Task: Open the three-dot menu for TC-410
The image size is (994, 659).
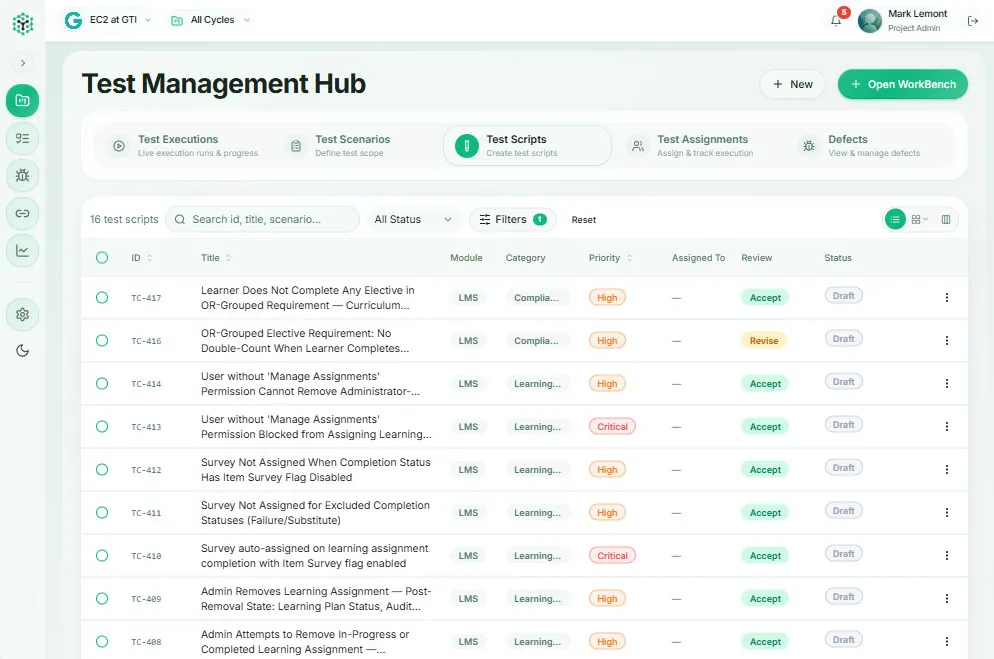Action: pyautogui.click(x=946, y=555)
